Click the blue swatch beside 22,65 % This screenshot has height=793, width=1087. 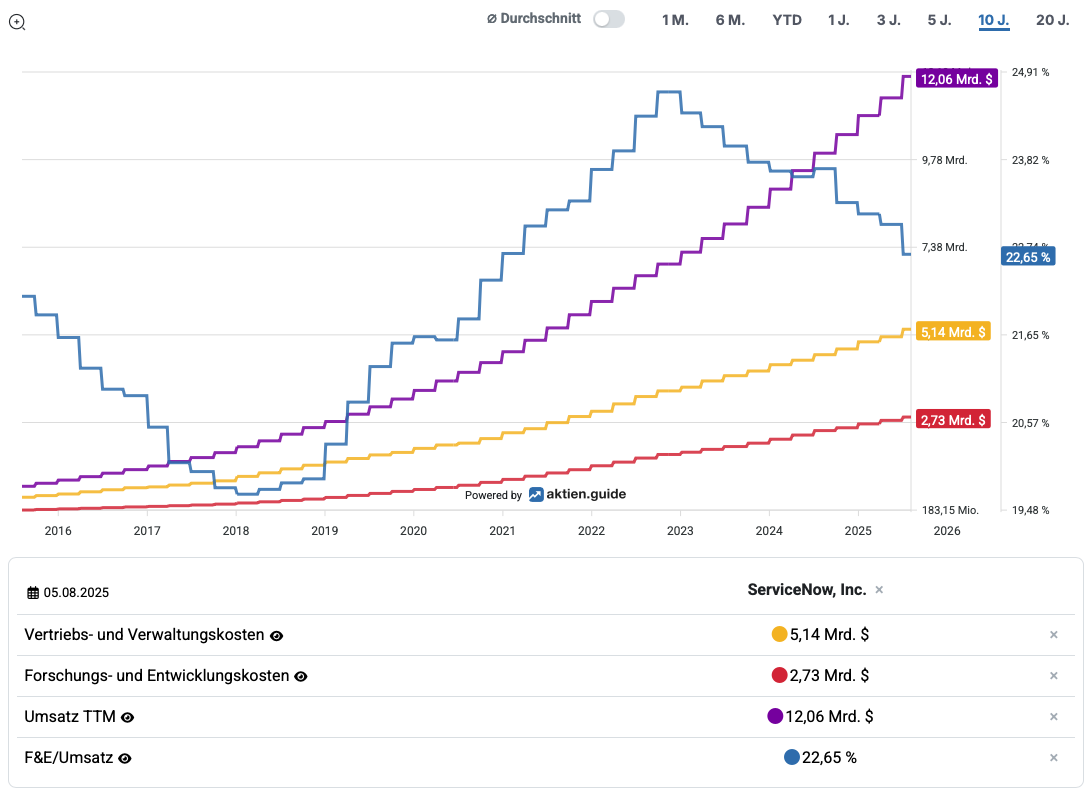pyautogui.click(x=792, y=757)
